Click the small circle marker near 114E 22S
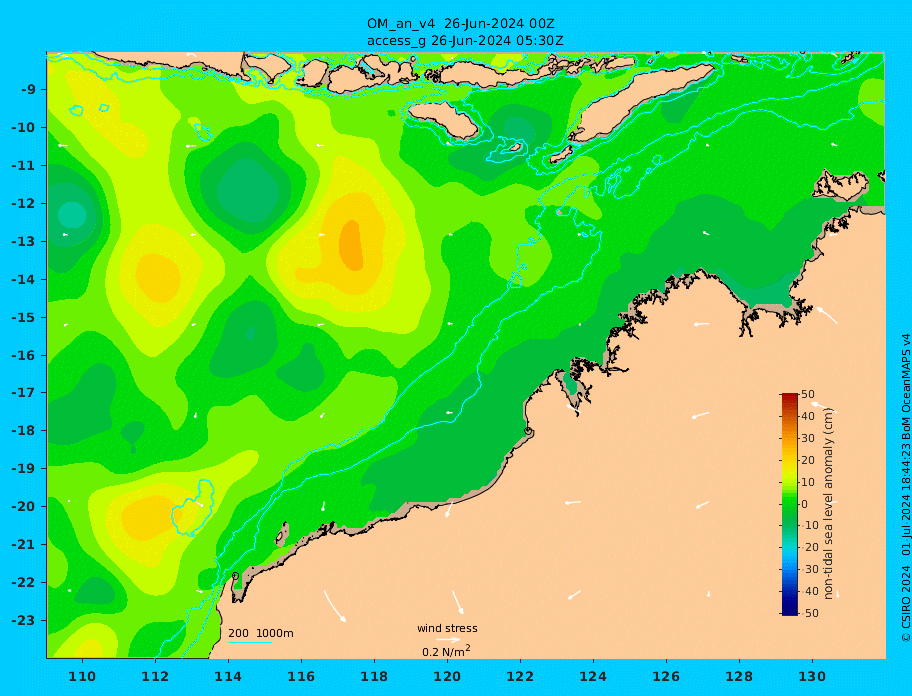Image resolution: width=912 pixels, height=696 pixels. click(x=235, y=576)
